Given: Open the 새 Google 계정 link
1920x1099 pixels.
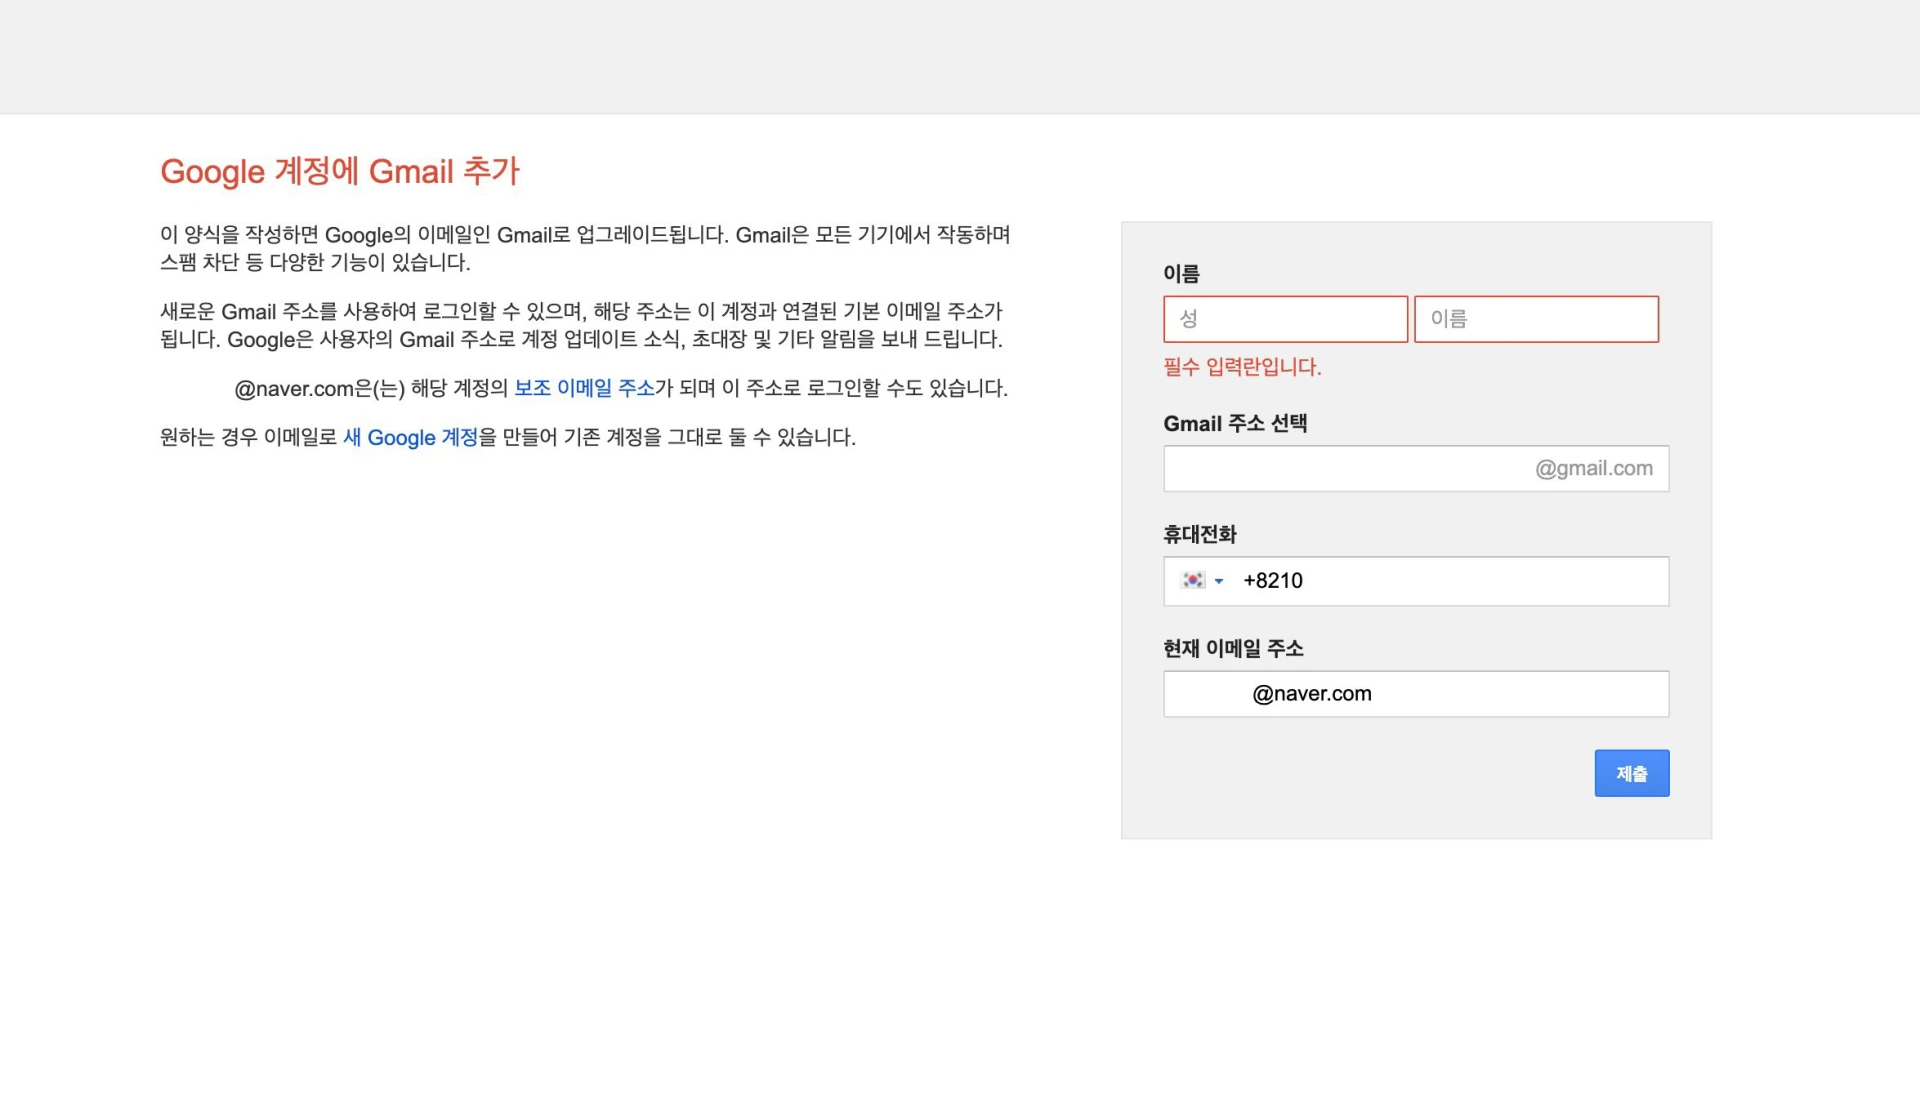Looking at the screenshot, I should pyautogui.click(x=411, y=437).
